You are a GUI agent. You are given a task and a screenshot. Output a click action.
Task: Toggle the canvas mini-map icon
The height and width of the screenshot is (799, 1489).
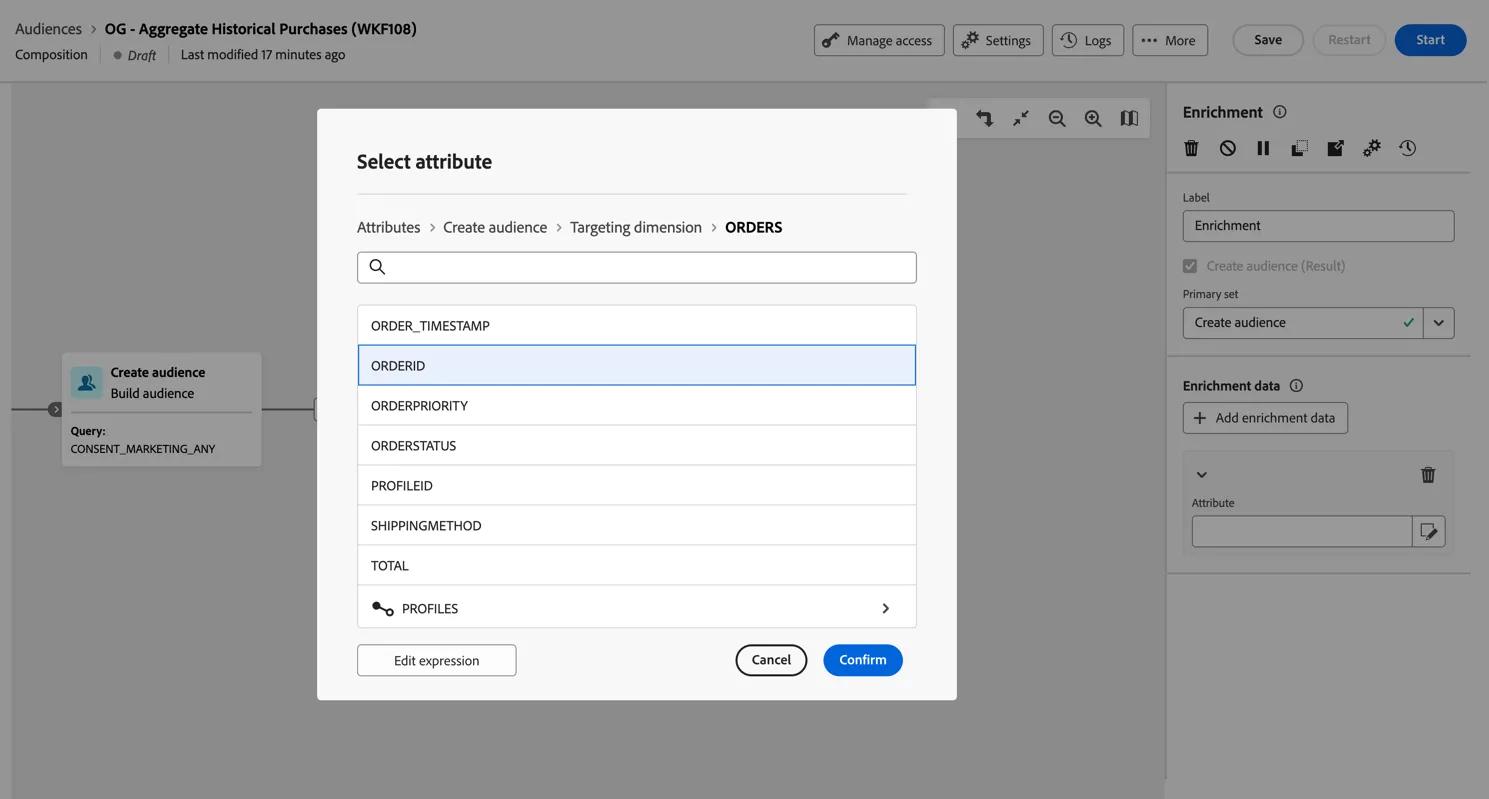[x=1129, y=118]
